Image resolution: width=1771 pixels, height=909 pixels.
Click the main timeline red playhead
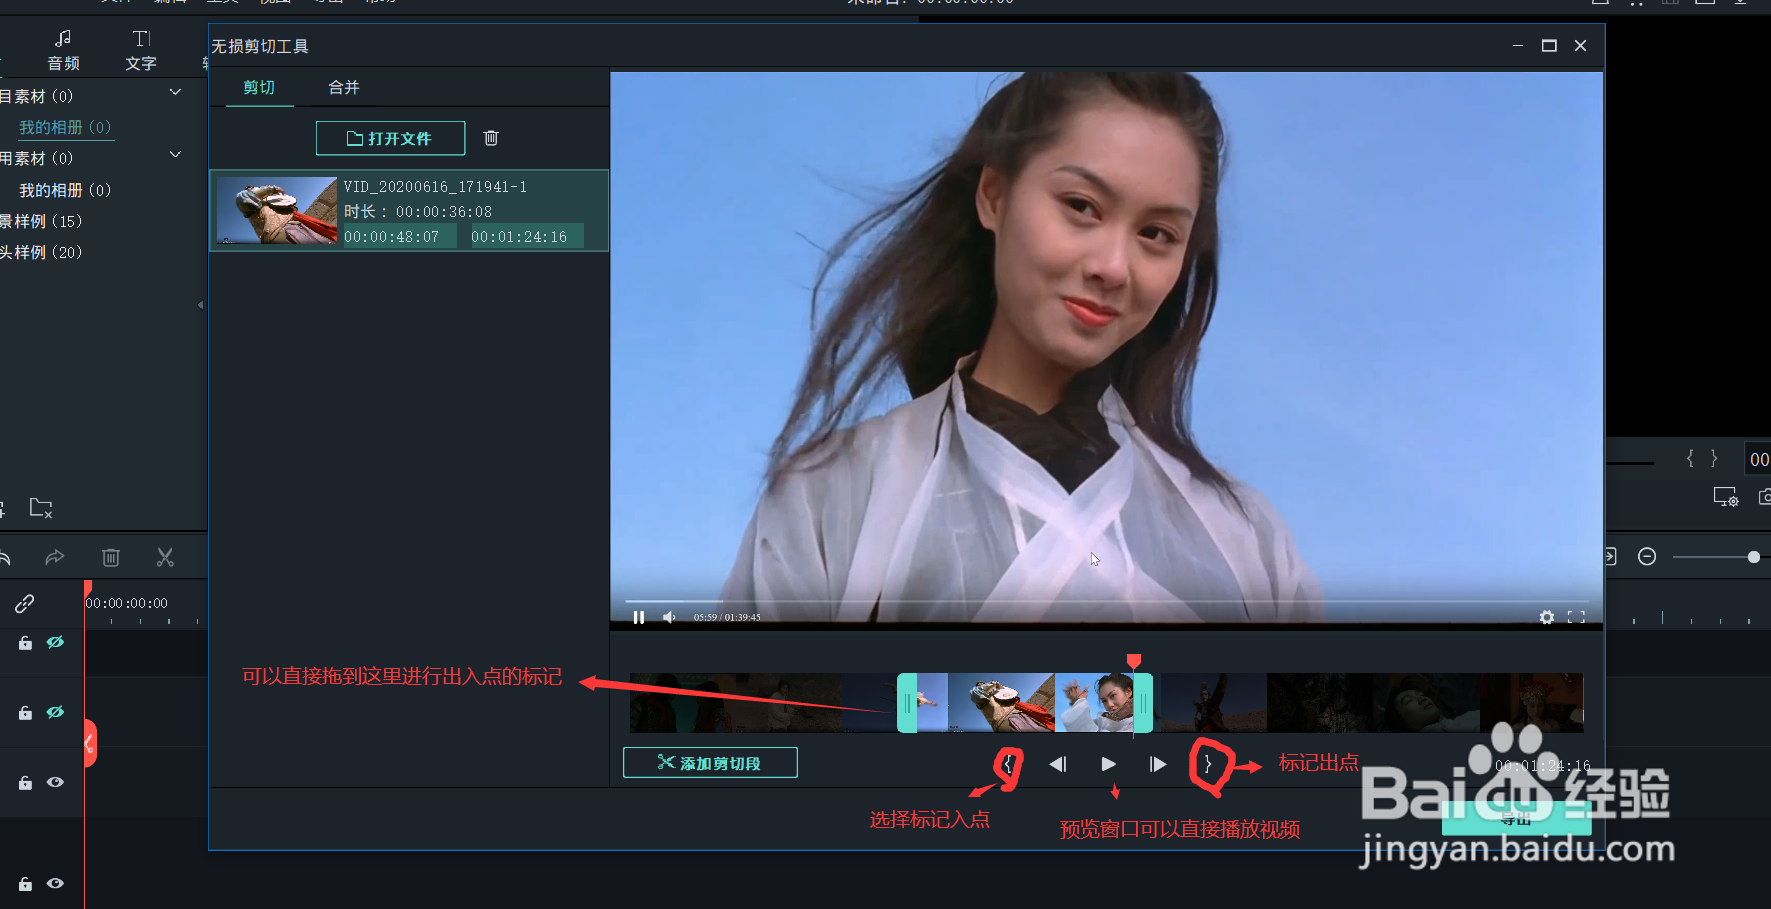pyautogui.click(x=88, y=588)
